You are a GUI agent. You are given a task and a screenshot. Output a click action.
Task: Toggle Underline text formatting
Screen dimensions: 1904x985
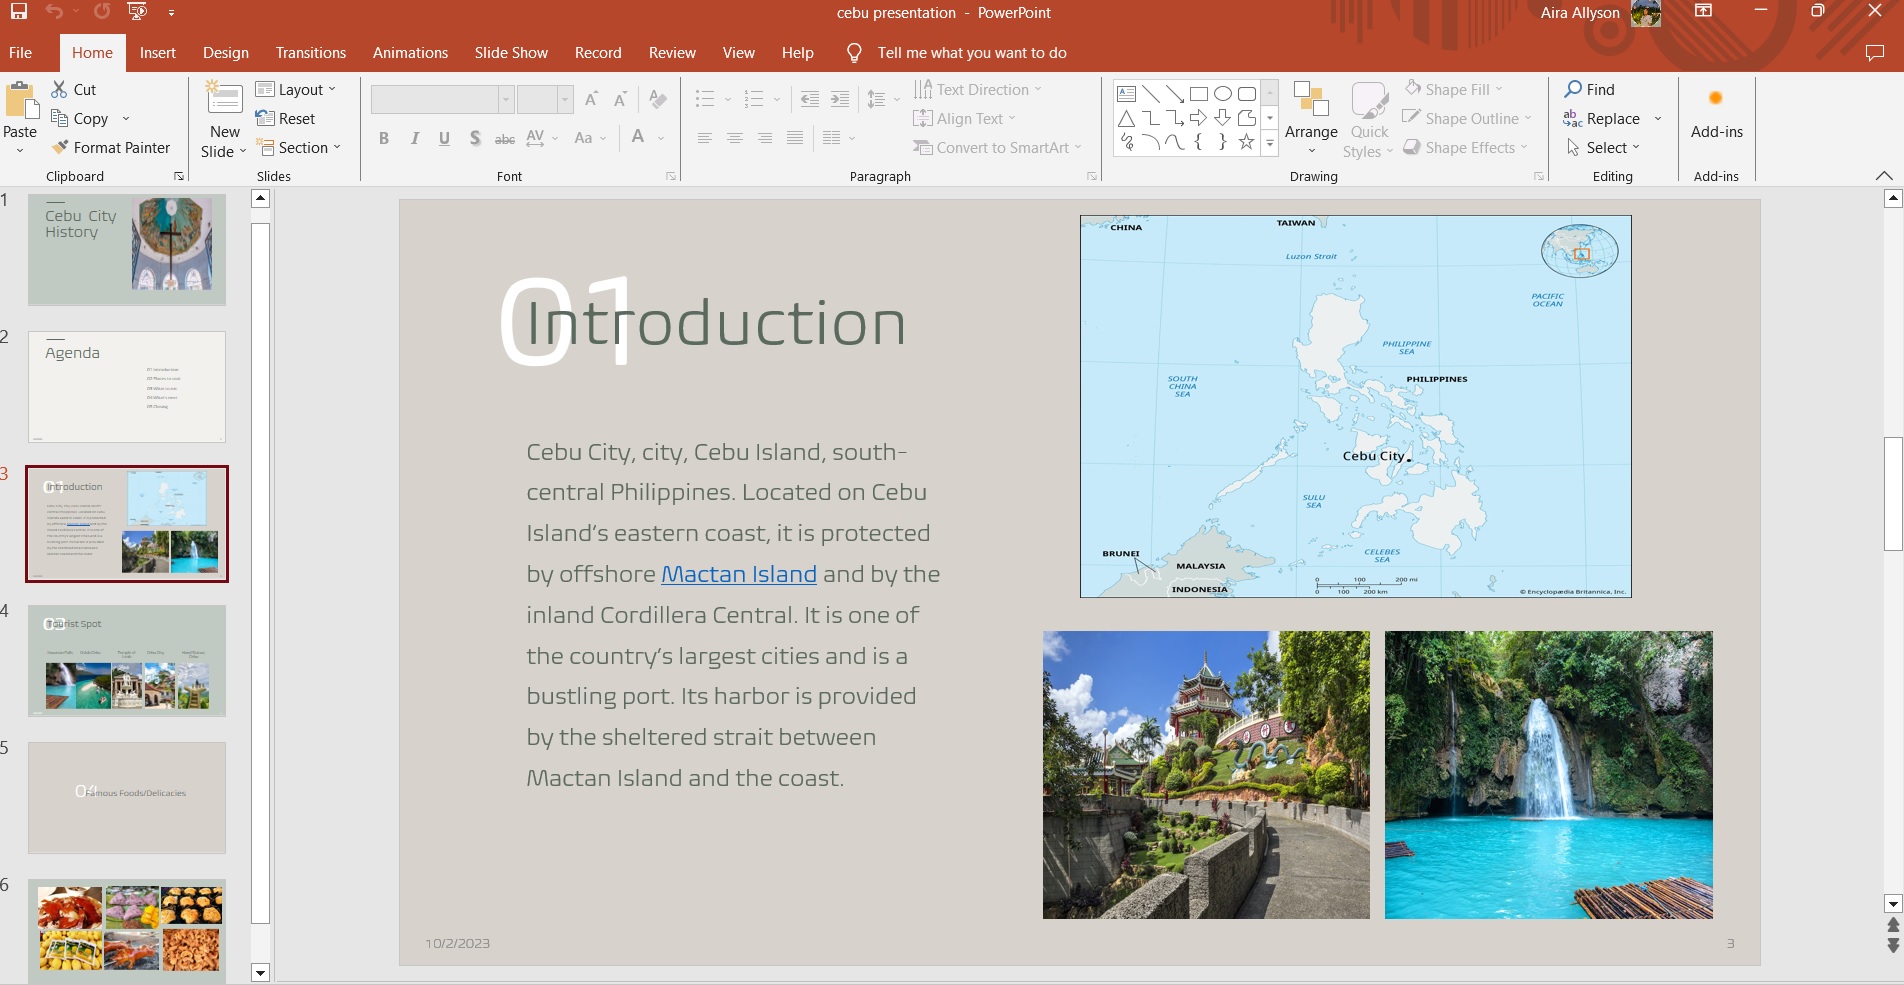click(x=444, y=138)
